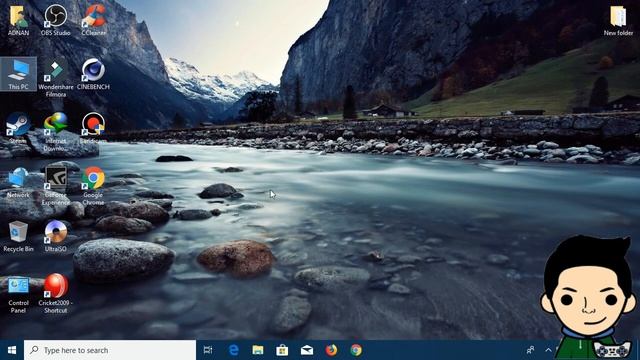640x360 pixels.
Task: Select the UltraISO desktop shortcut
Action: click(56, 236)
